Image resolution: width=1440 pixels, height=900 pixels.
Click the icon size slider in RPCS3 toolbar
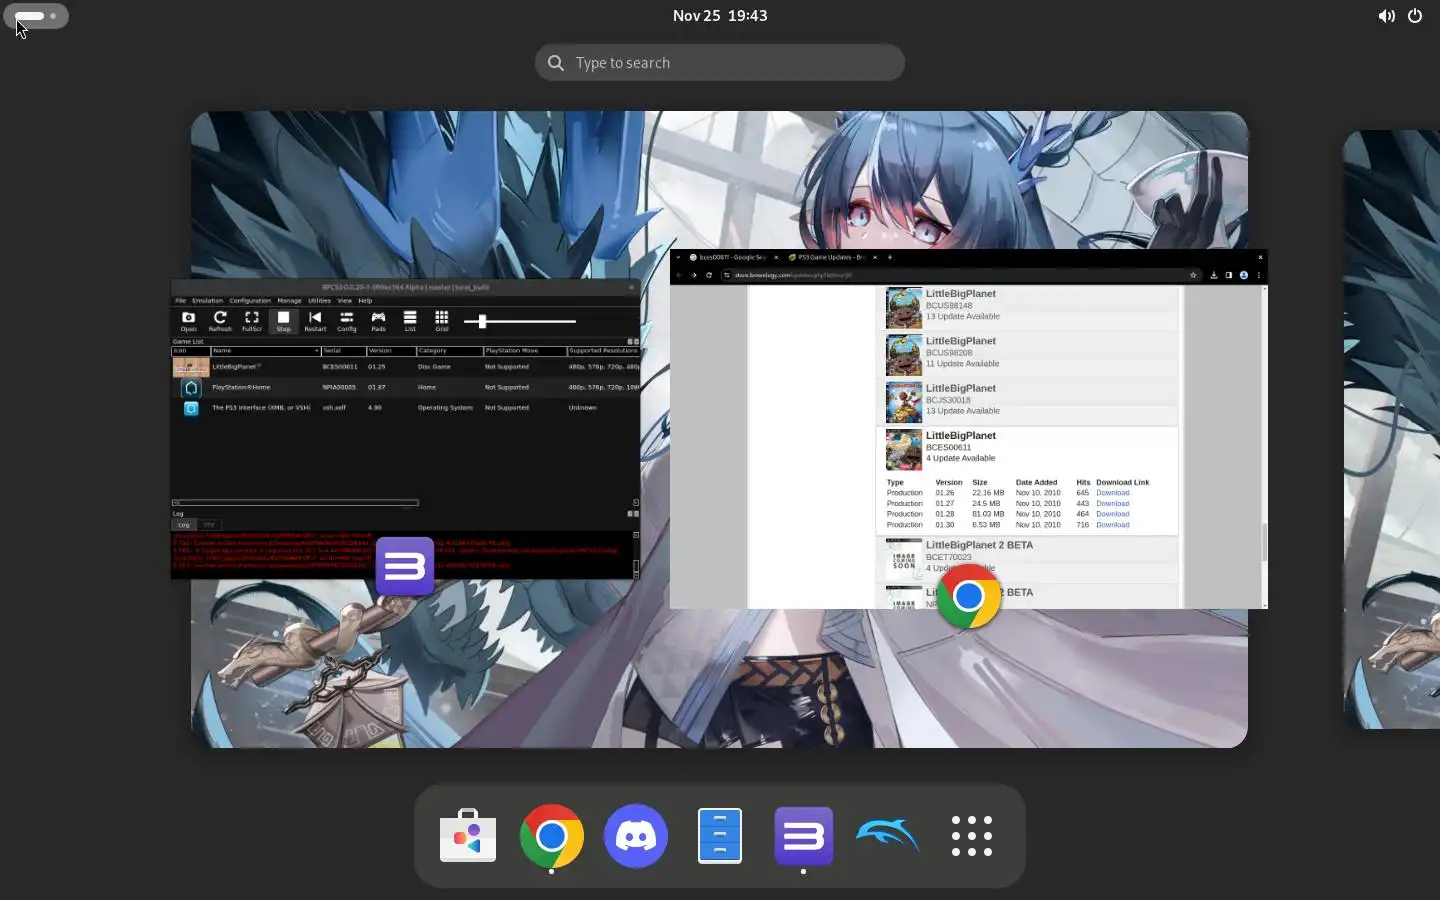click(520, 321)
